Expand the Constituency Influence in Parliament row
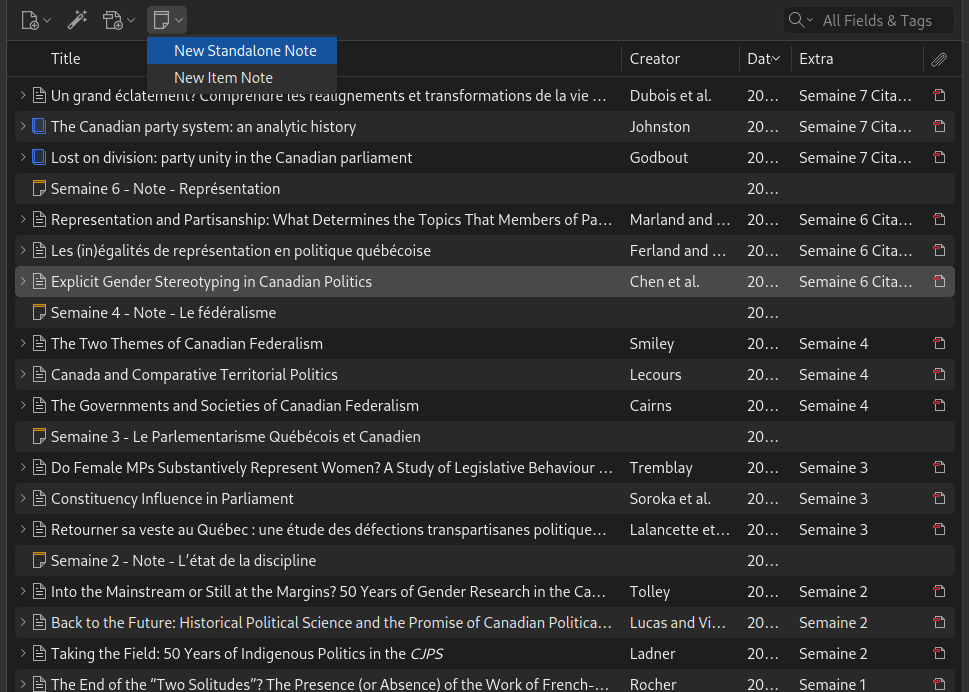The image size is (969, 692). [x=23, y=499]
